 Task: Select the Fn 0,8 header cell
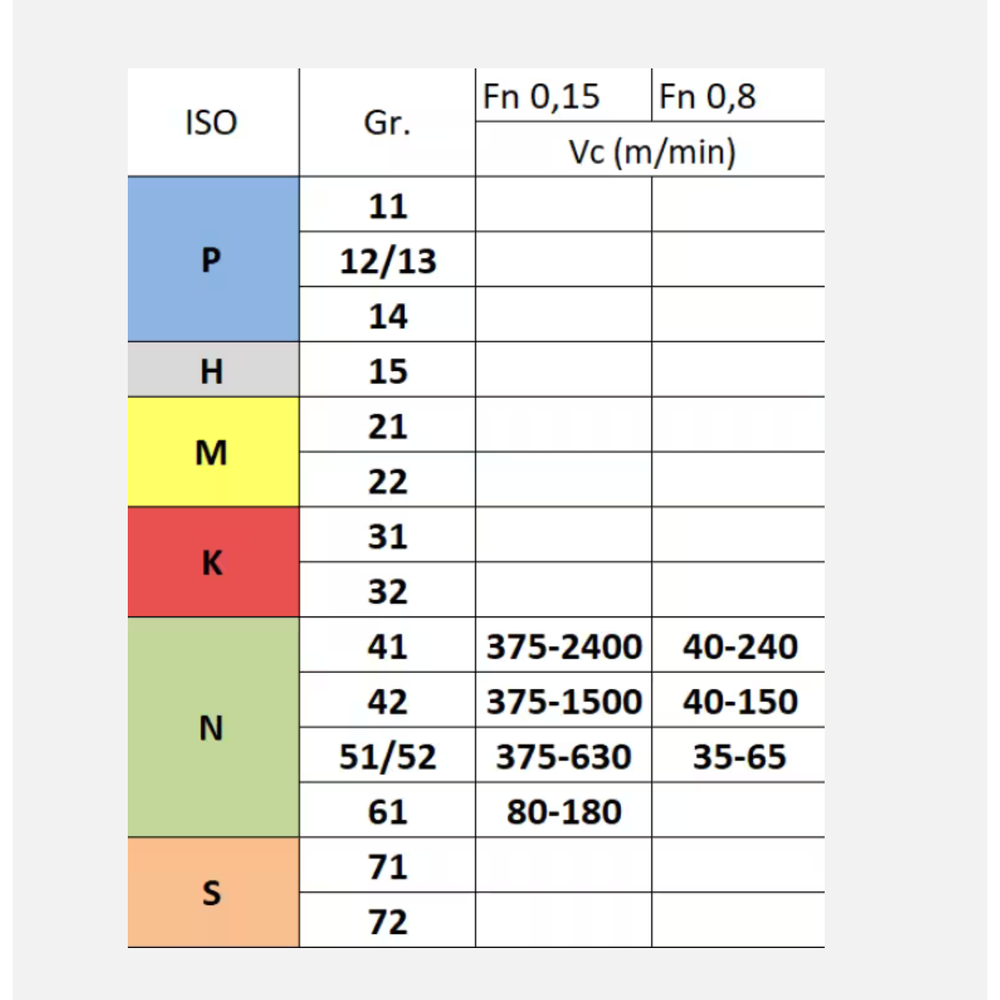click(x=738, y=96)
